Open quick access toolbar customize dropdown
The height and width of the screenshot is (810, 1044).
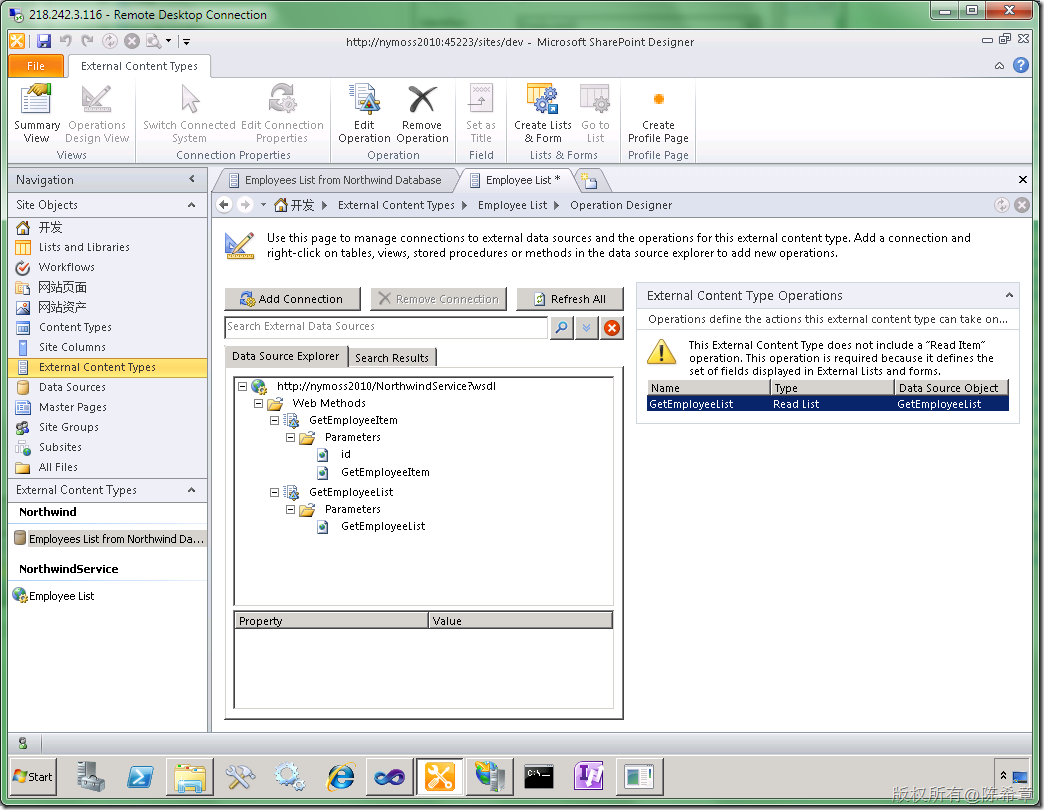(x=186, y=41)
